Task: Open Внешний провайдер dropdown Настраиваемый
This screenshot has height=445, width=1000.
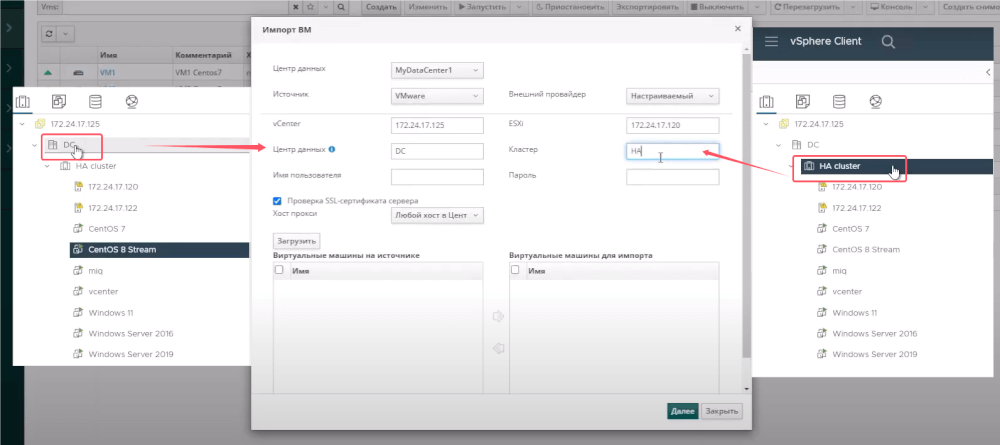Action: point(673,96)
